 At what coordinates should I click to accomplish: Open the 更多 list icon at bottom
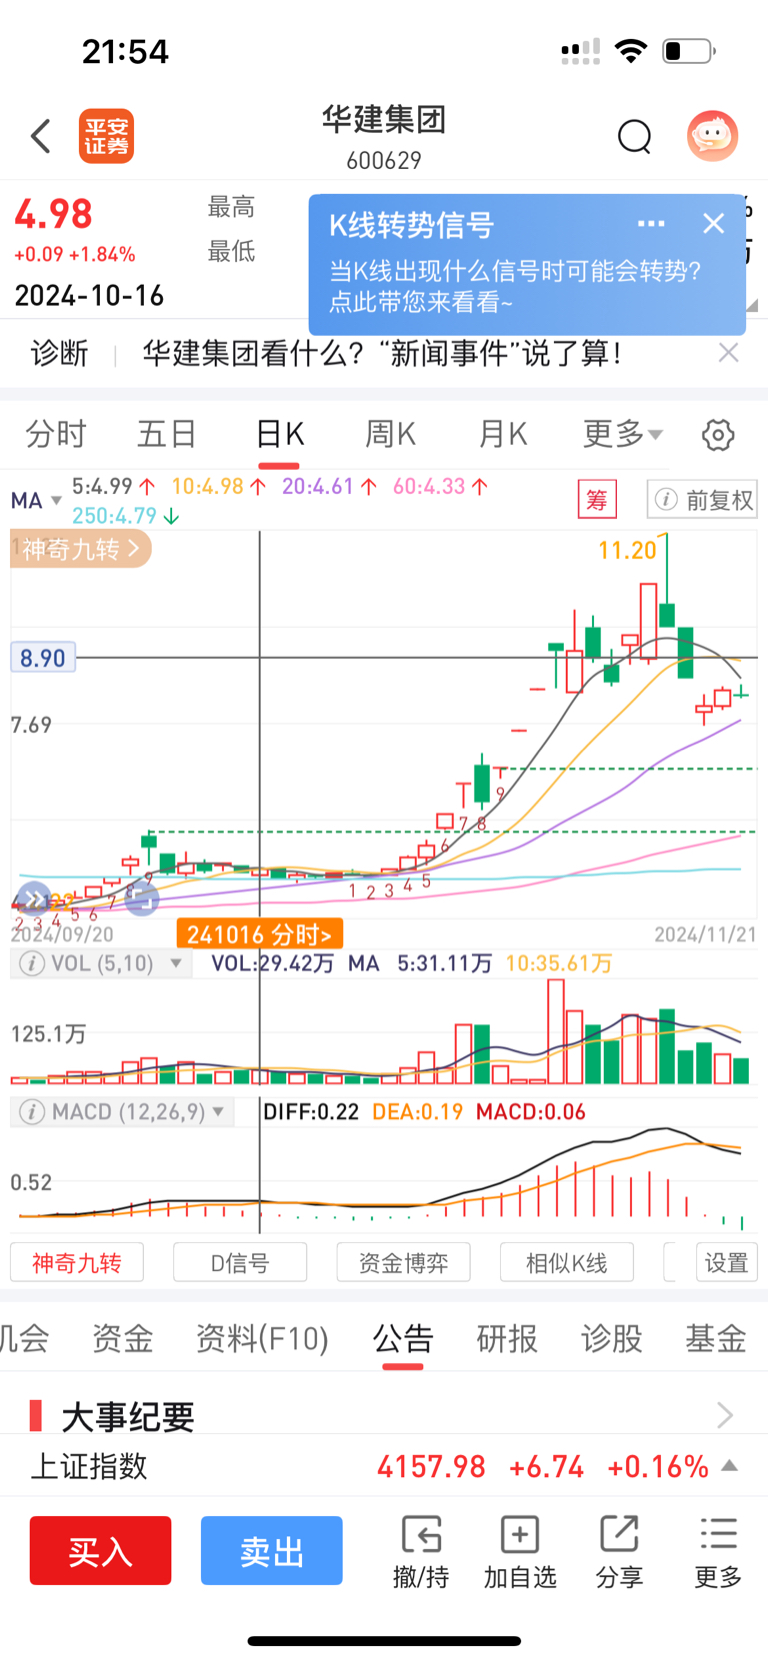[x=718, y=1534]
